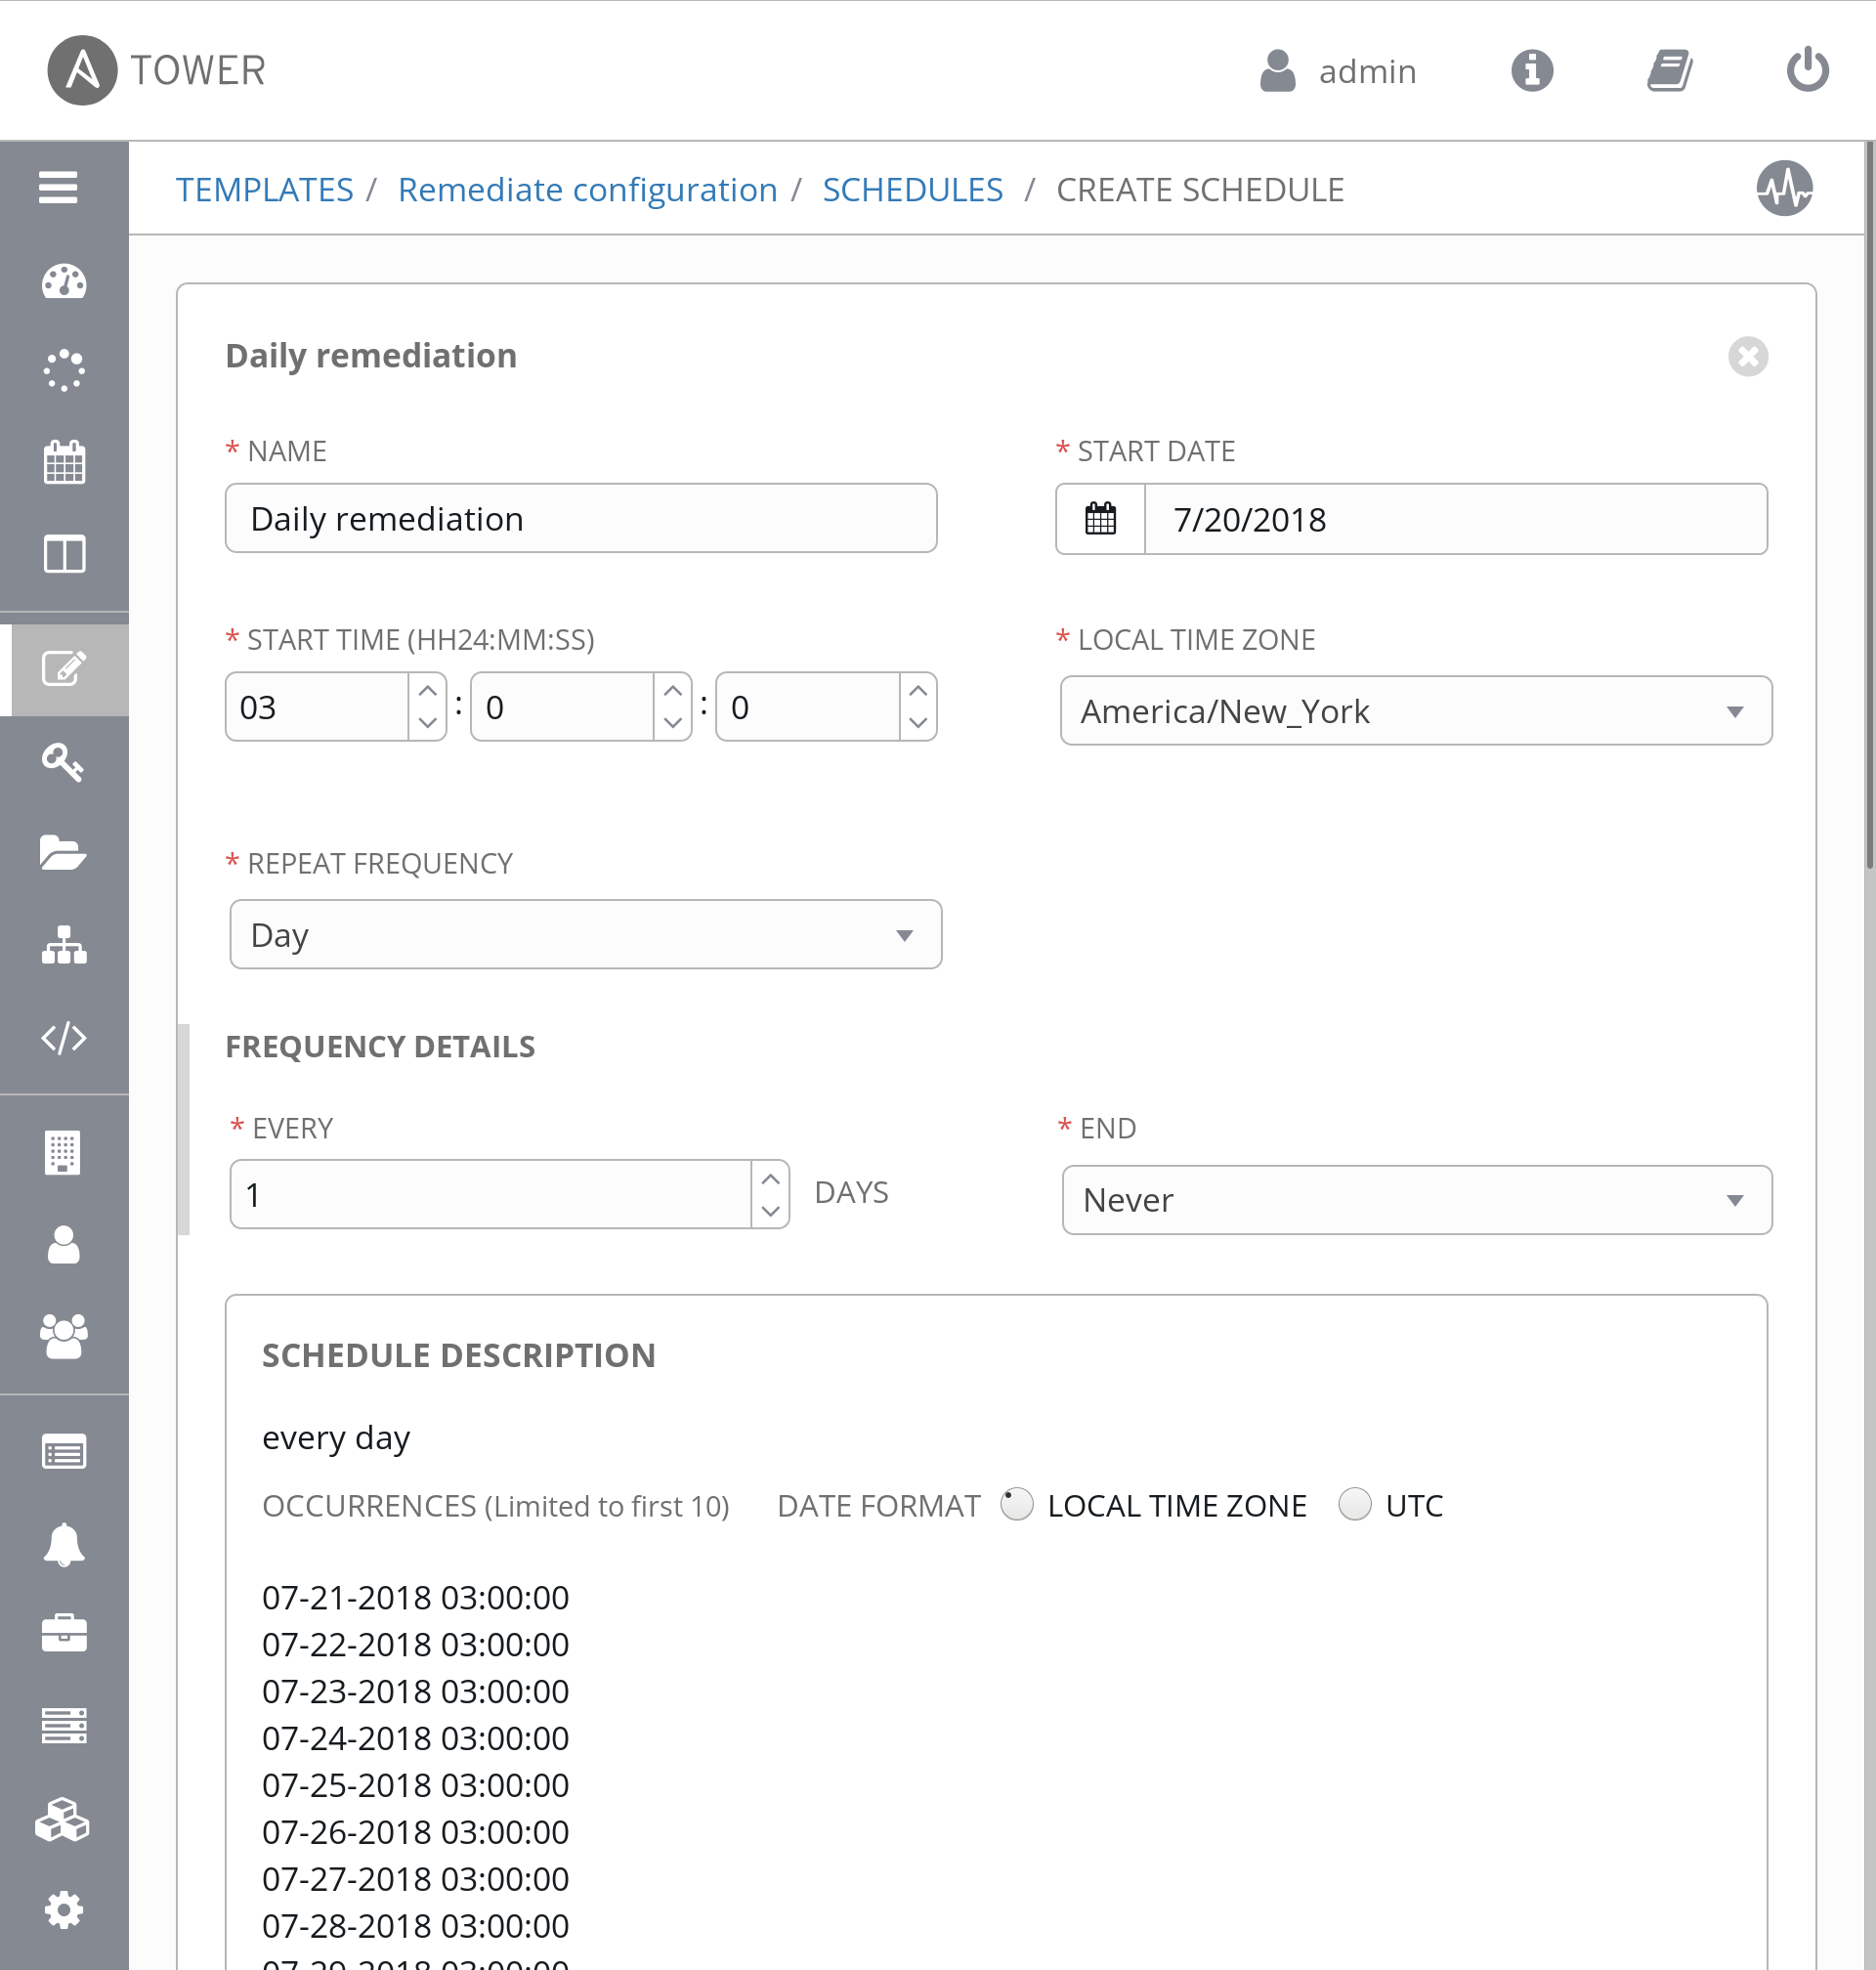The image size is (1876, 1970).
Task: Switch date format to UTC
Action: point(1356,1505)
